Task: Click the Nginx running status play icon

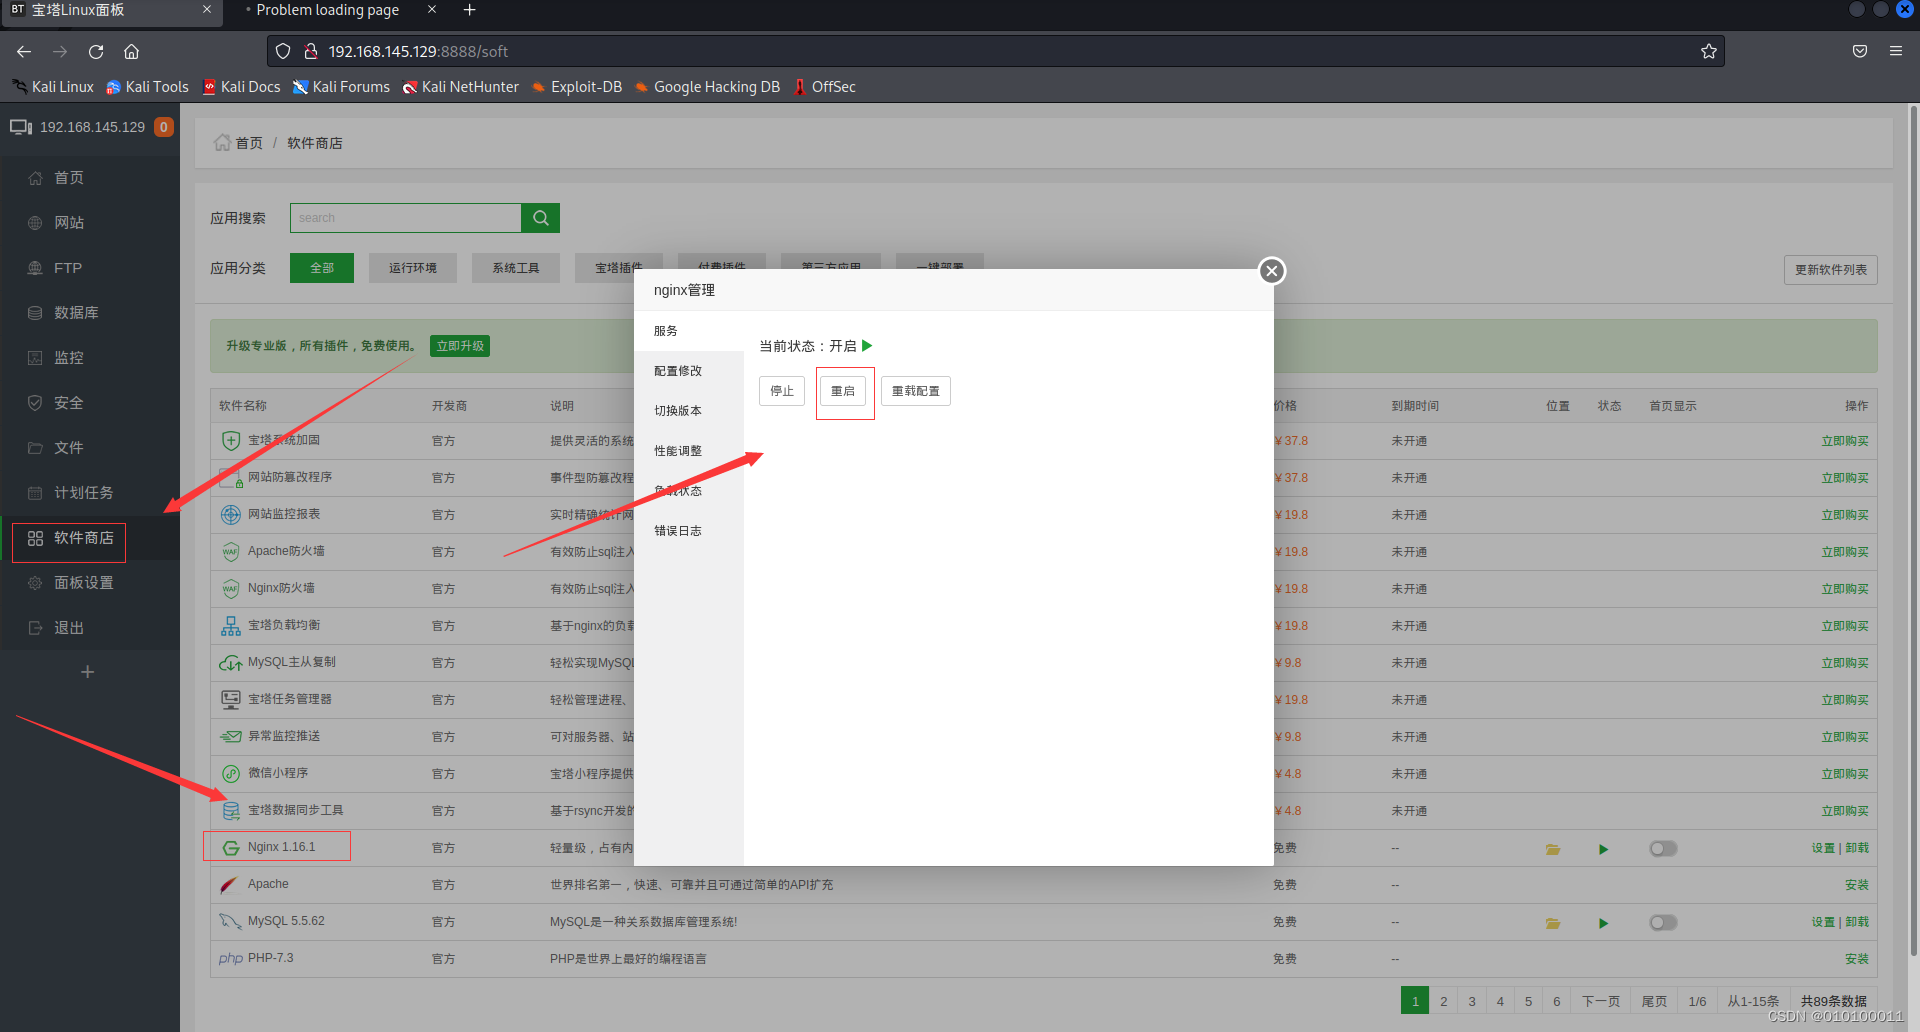Action: pyautogui.click(x=1604, y=849)
